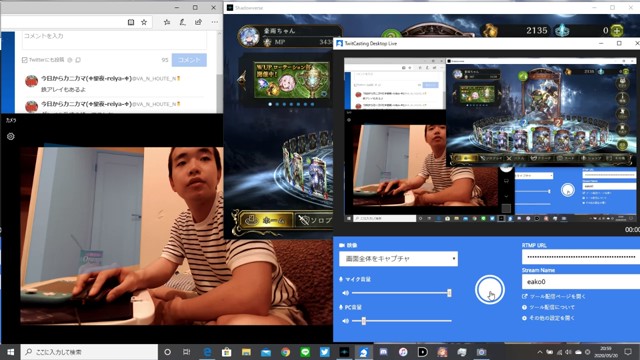The height and width of the screenshot is (360, 640).
Task: Click the network icon in the system tray
Action: 559,352
